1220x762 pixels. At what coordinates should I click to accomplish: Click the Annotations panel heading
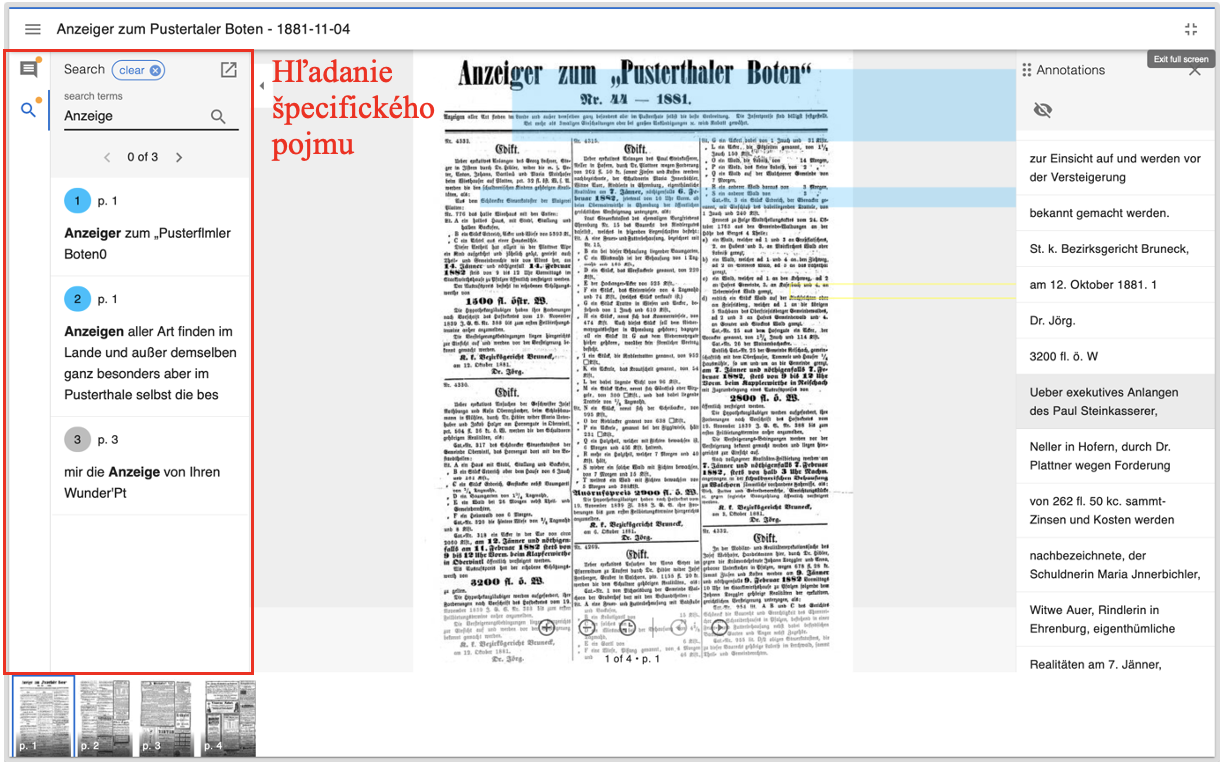pos(1070,70)
